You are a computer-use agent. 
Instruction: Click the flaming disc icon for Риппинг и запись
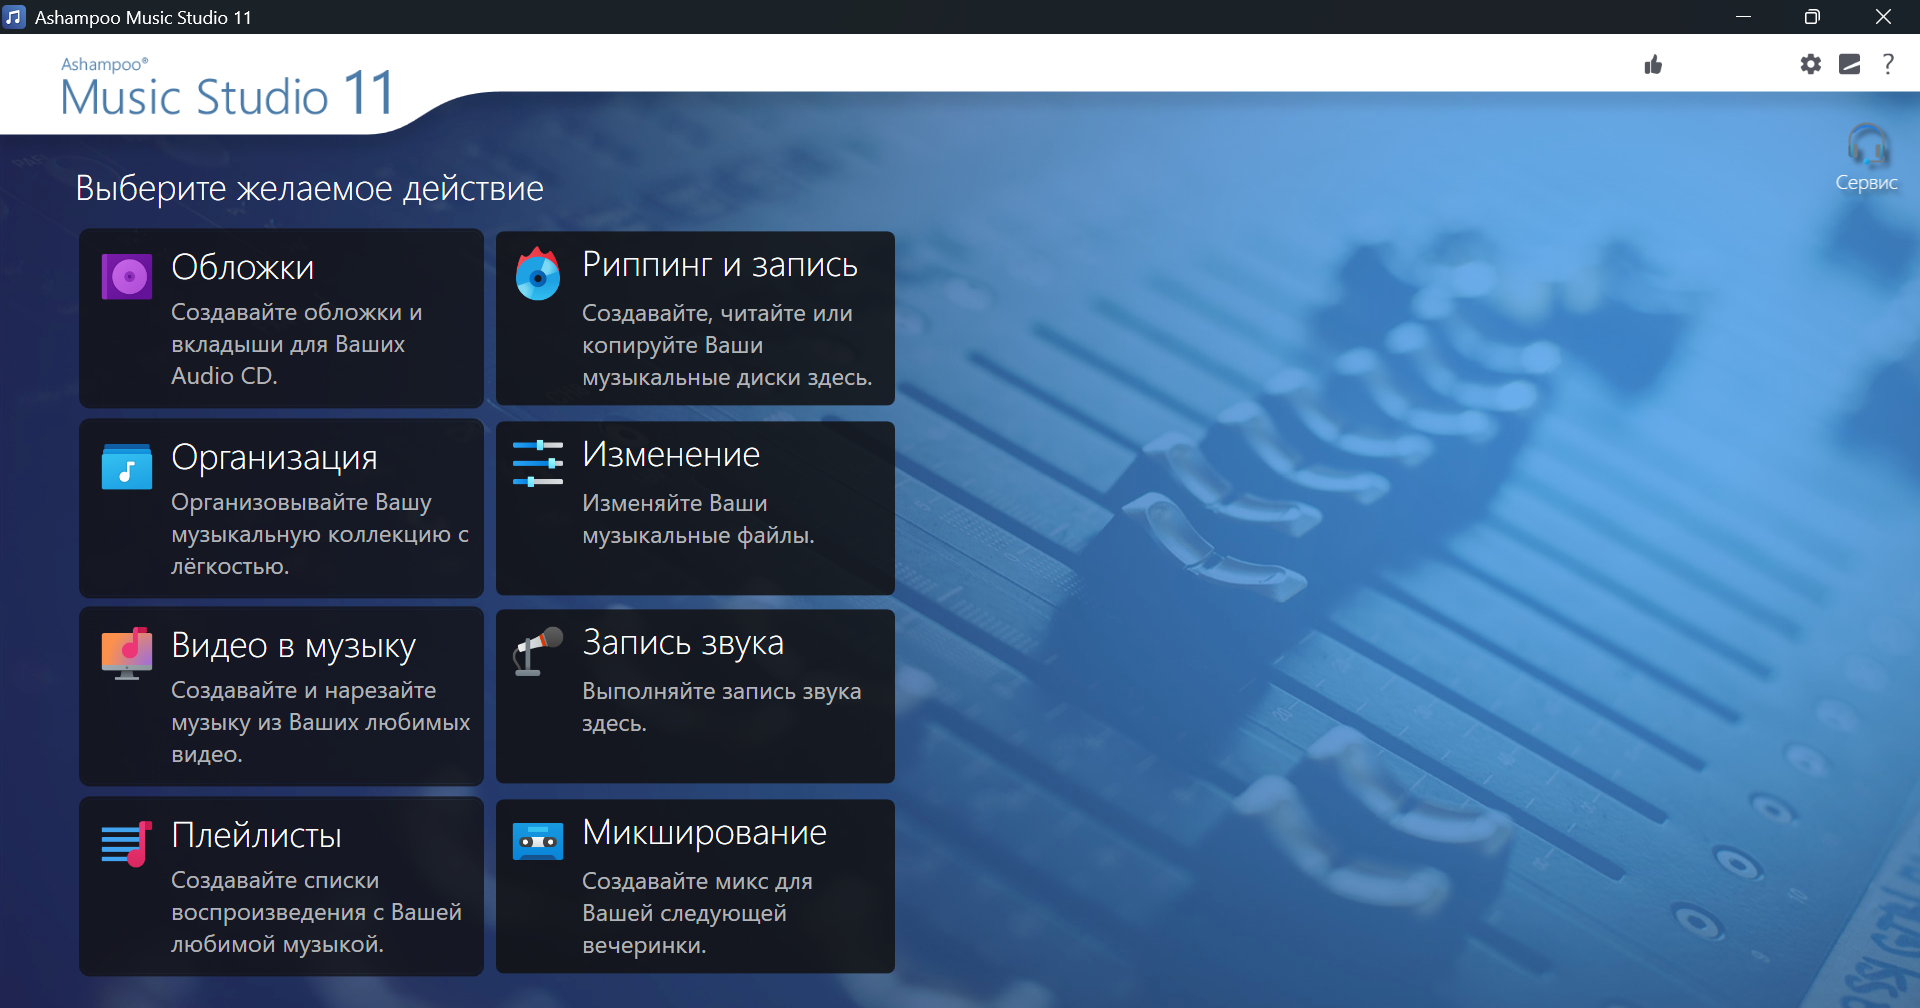pos(538,273)
